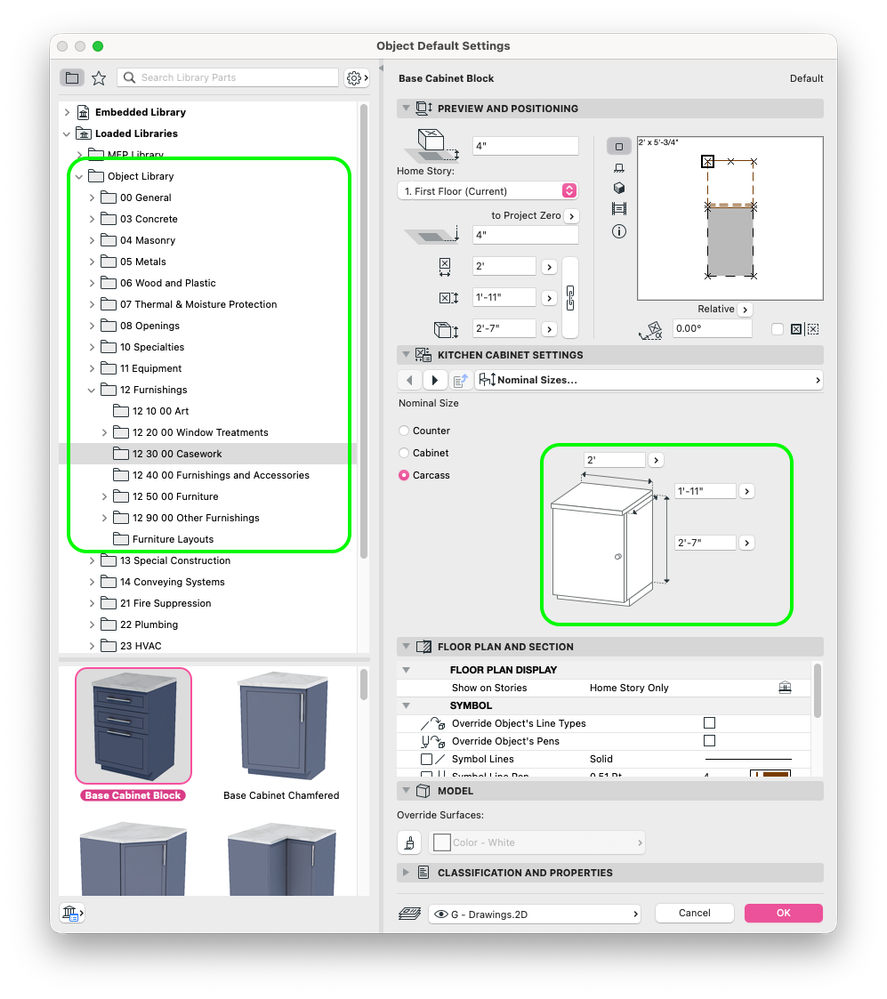The image size is (887, 999).
Task: Expand Classification and Properties panel
Action: tap(406, 873)
